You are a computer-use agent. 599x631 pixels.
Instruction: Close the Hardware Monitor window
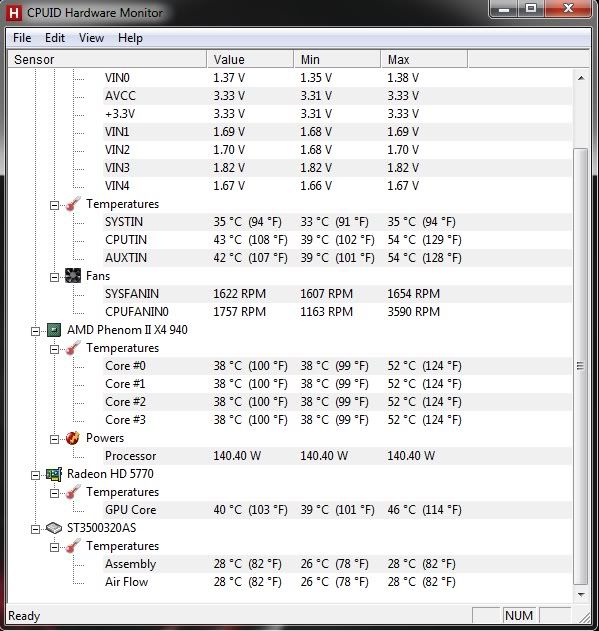[568, 9]
